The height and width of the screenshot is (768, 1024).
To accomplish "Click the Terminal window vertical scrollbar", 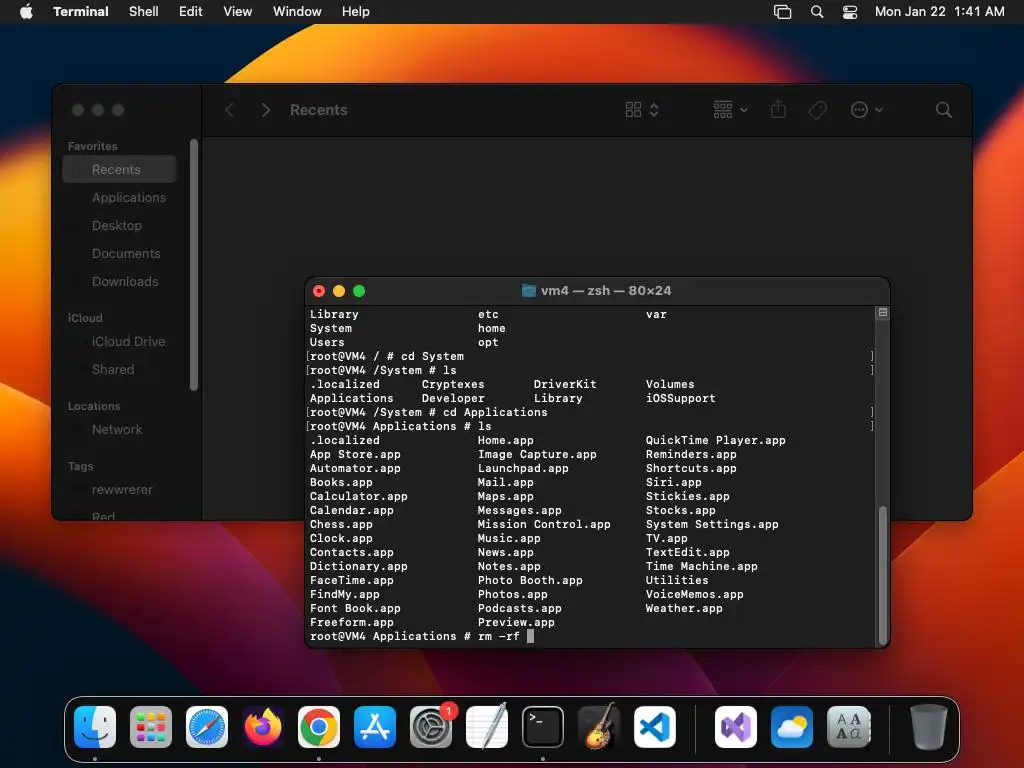I will (x=883, y=575).
